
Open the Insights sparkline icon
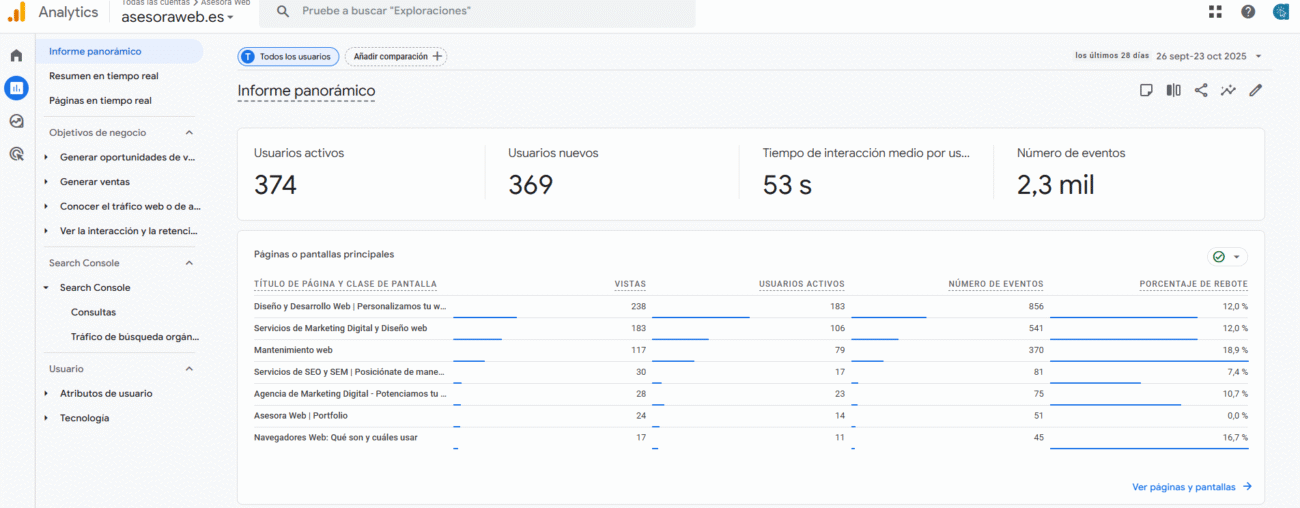pyautogui.click(x=1229, y=90)
